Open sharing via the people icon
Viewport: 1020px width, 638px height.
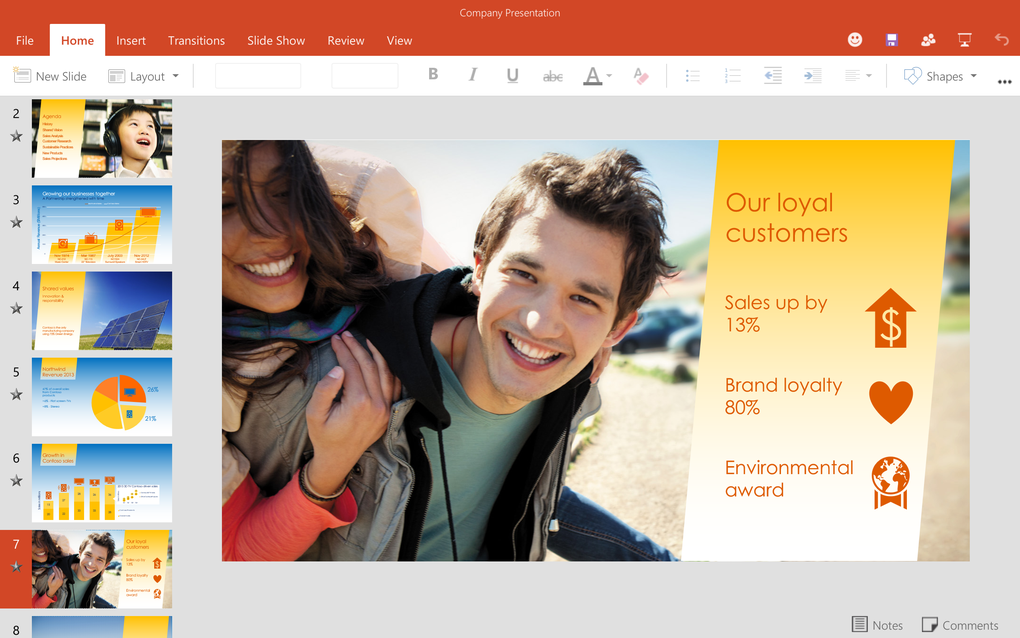click(x=928, y=39)
